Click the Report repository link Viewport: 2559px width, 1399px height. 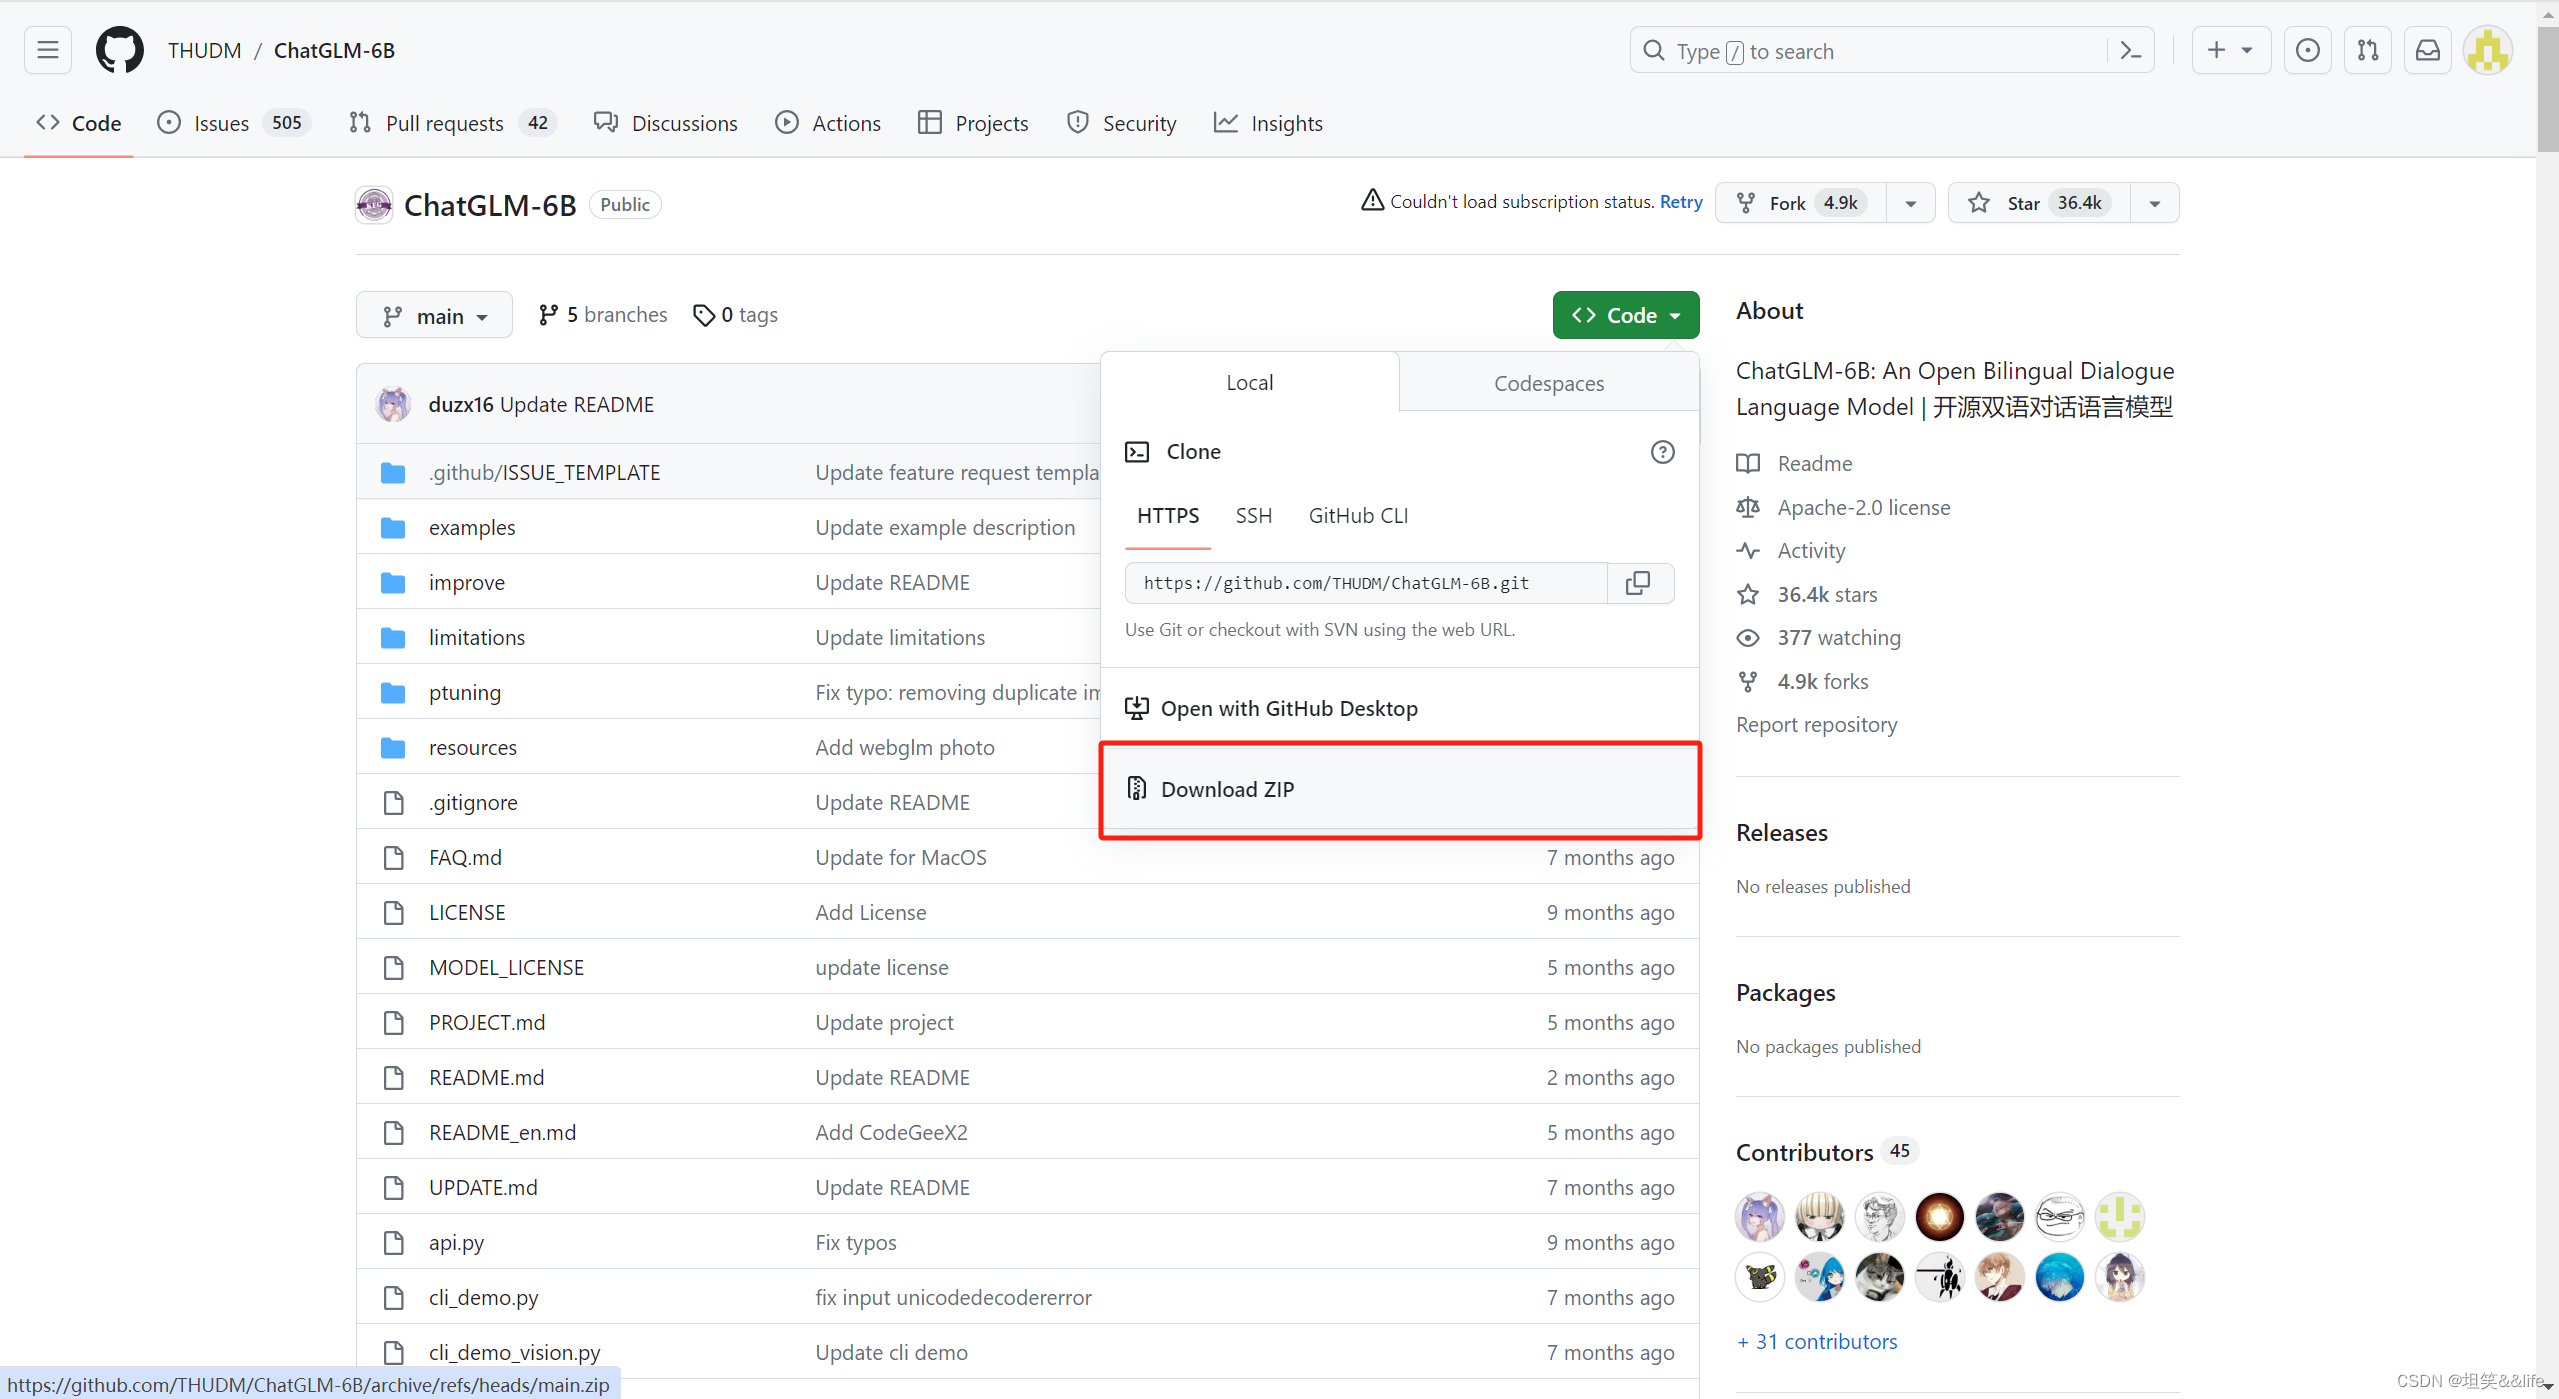click(1816, 724)
